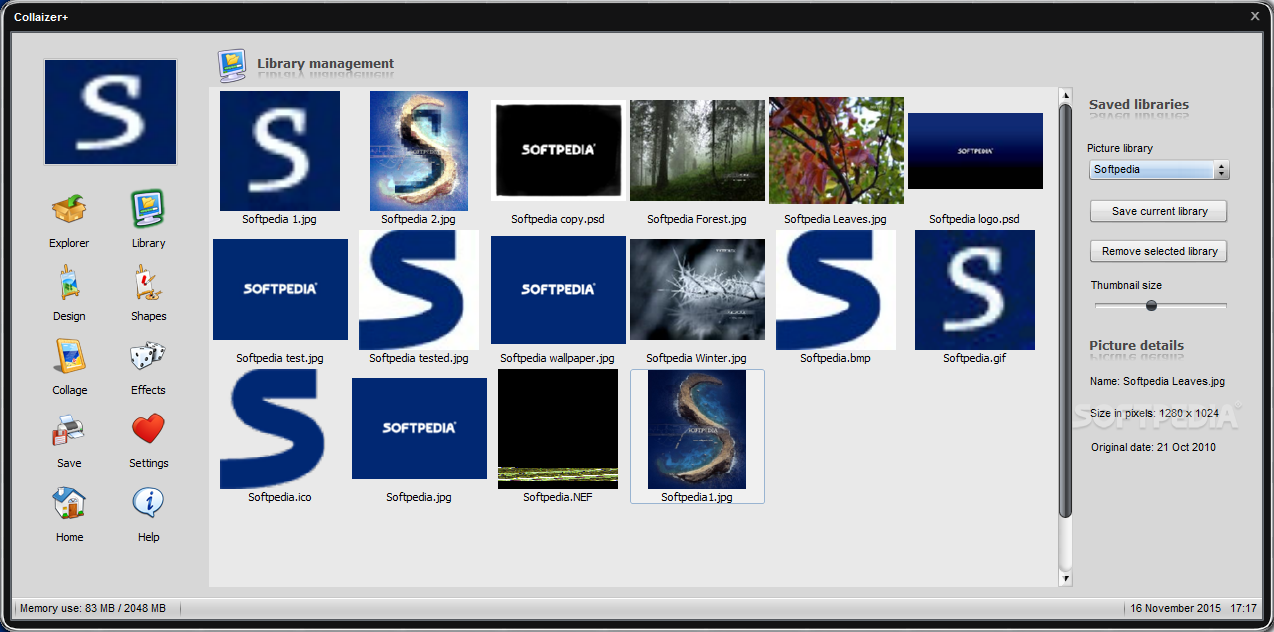Open the Library panel icon
The width and height of the screenshot is (1274, 632).
pyautogui.click(x=148, y=210)
